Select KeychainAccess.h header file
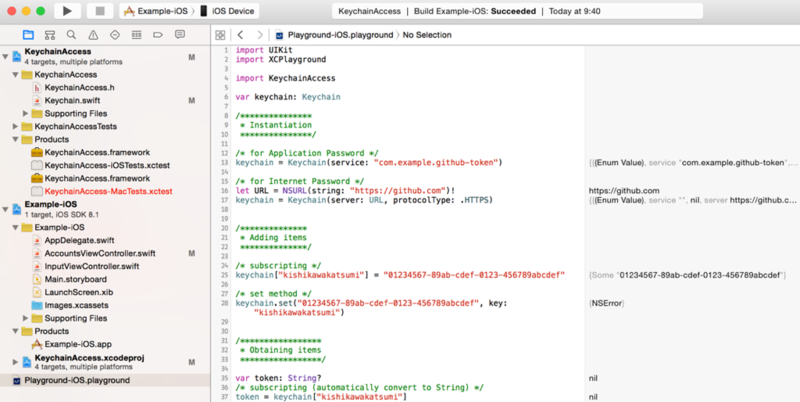 click(79, 87)
